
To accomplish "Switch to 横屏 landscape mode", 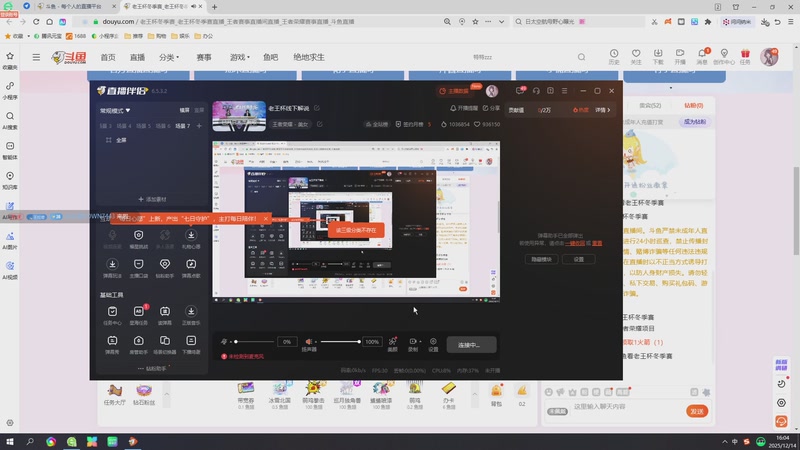I will 184,110.
